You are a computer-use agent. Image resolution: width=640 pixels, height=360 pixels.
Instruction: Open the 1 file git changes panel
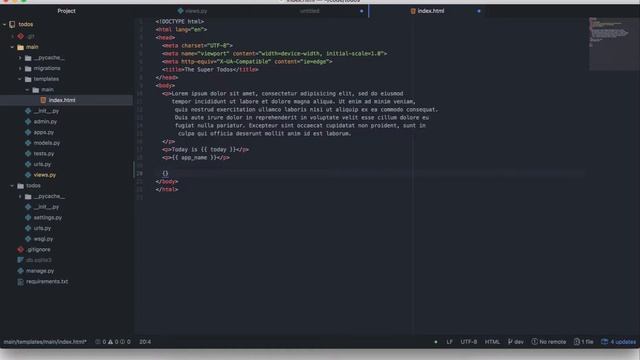[x=584, y=342]
